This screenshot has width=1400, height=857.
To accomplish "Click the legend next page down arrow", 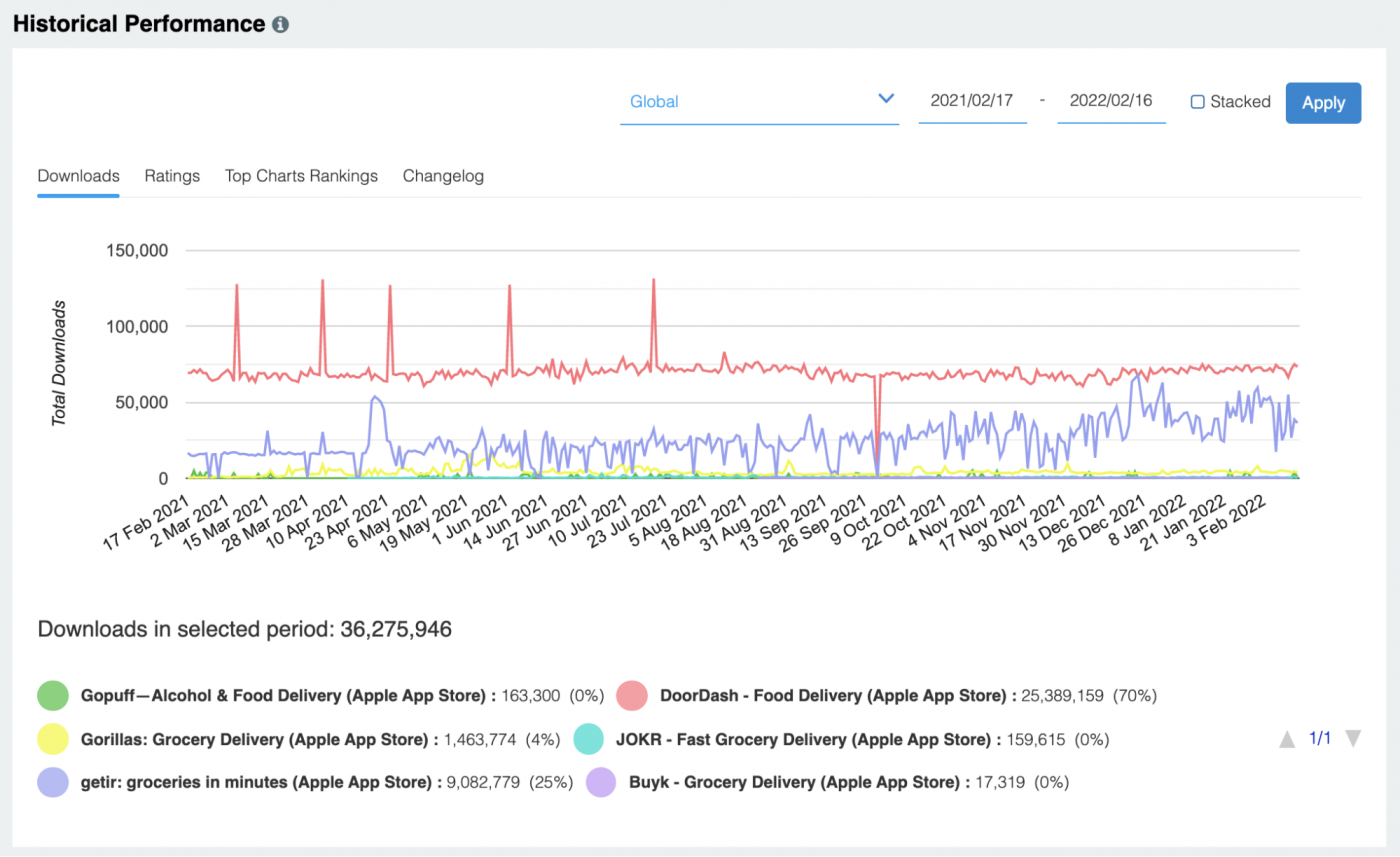I will [x=1353, y=739].
